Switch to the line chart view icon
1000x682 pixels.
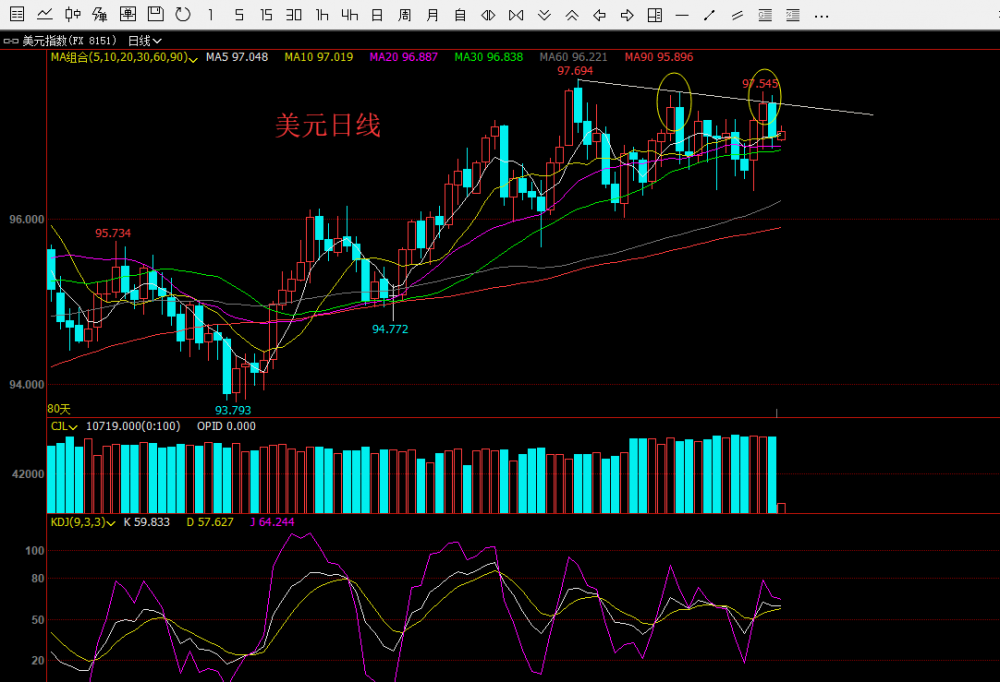(x=45, y=14)
